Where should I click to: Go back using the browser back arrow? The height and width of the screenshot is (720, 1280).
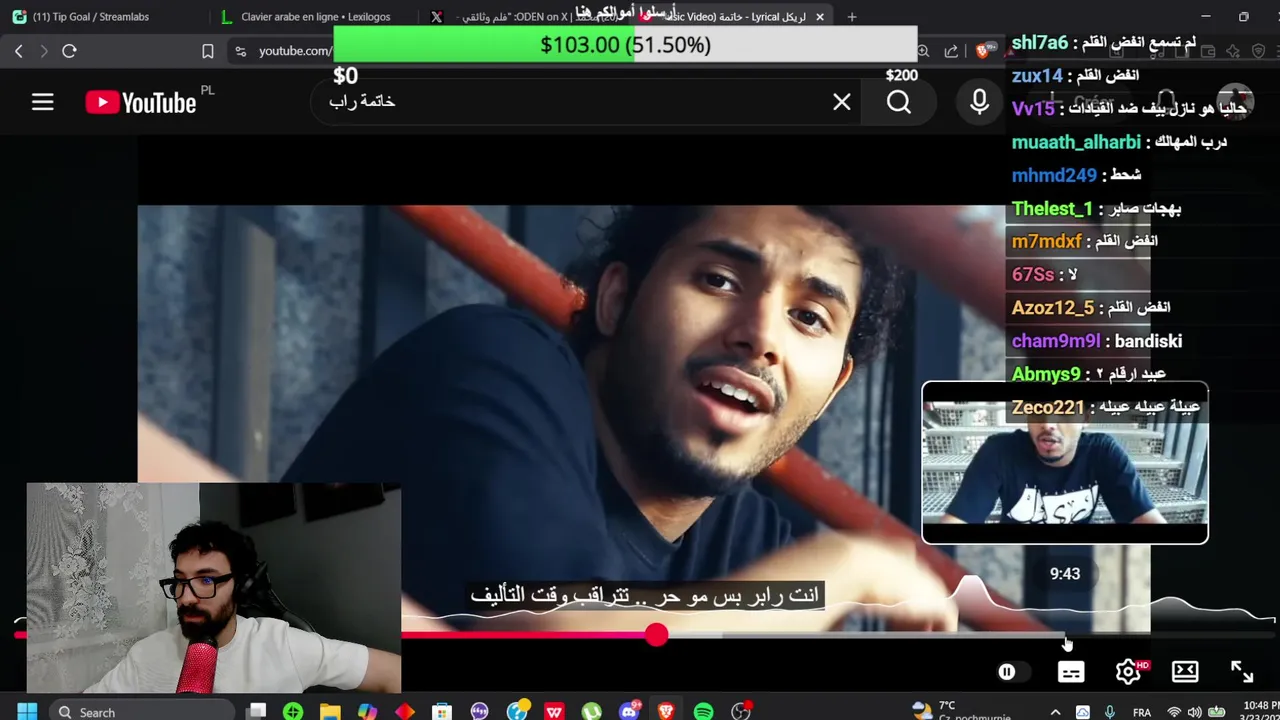pos(19,51)
